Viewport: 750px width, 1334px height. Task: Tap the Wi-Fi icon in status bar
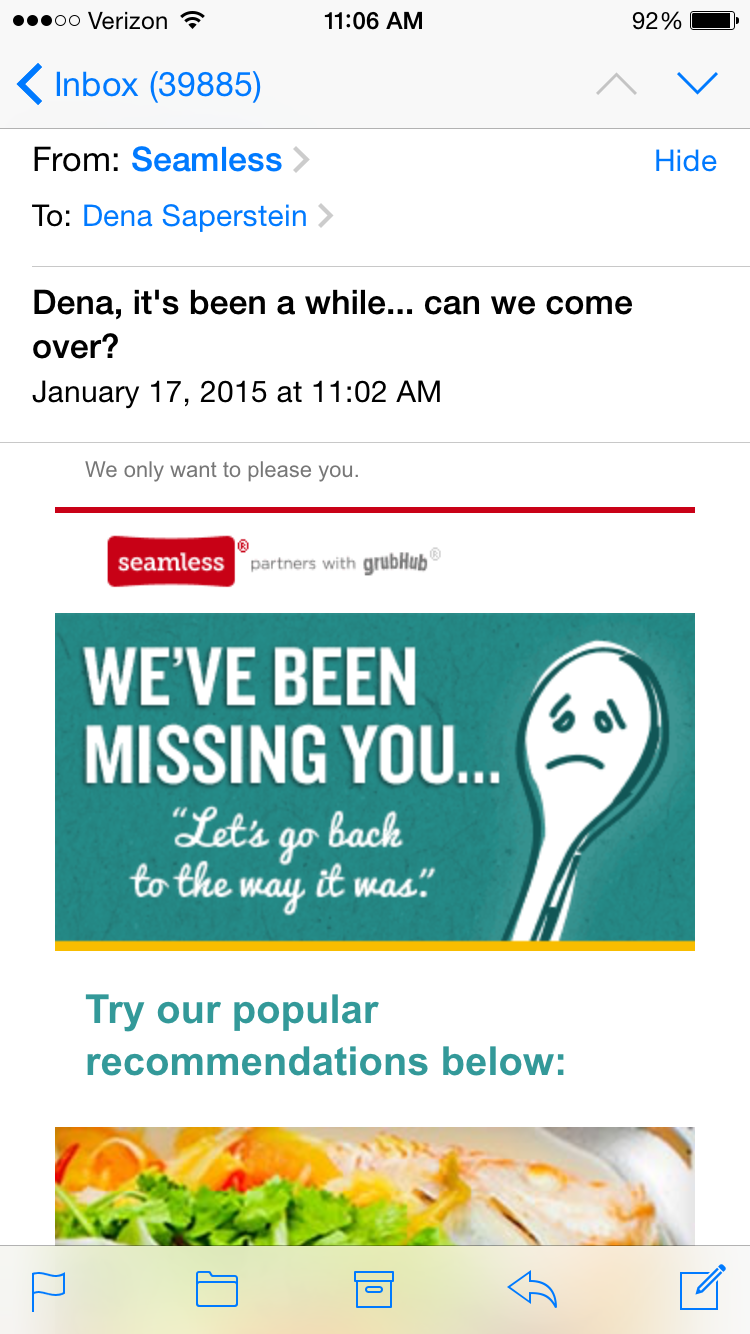pyautogui.click(x=192, y=21)
